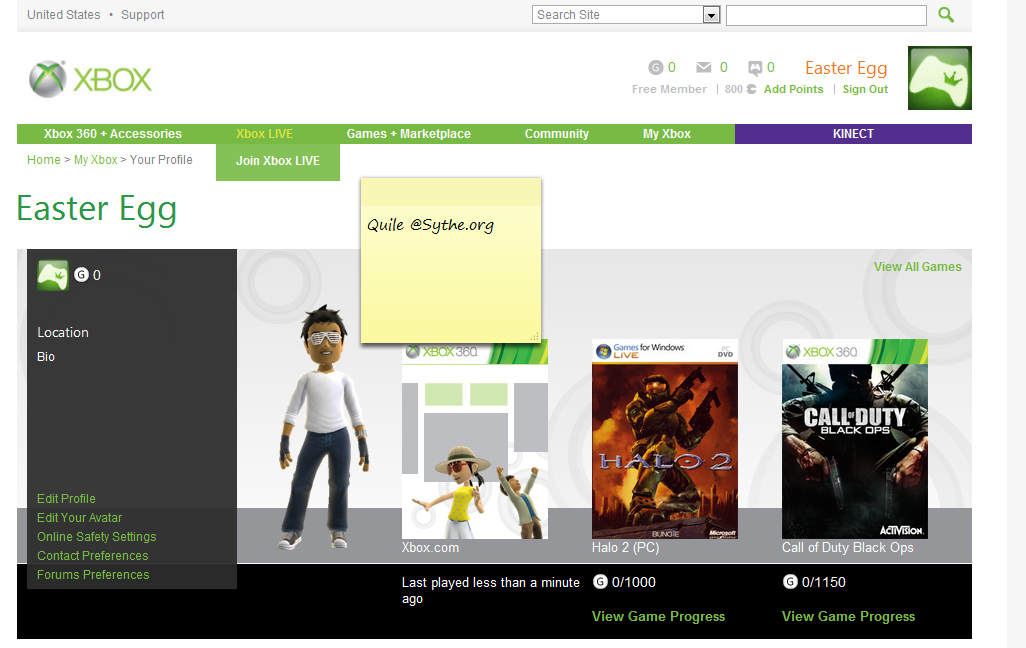Click the Xbox sphere logo
This screenshot has width=1026, height=648.
click(x=48, y=79)
